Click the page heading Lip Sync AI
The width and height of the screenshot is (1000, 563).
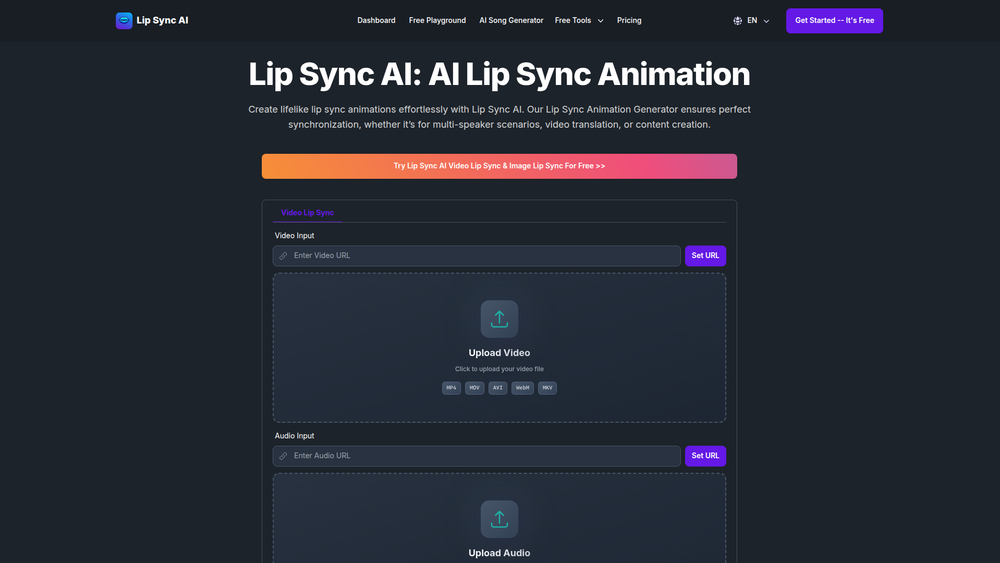tap(499, 74)
